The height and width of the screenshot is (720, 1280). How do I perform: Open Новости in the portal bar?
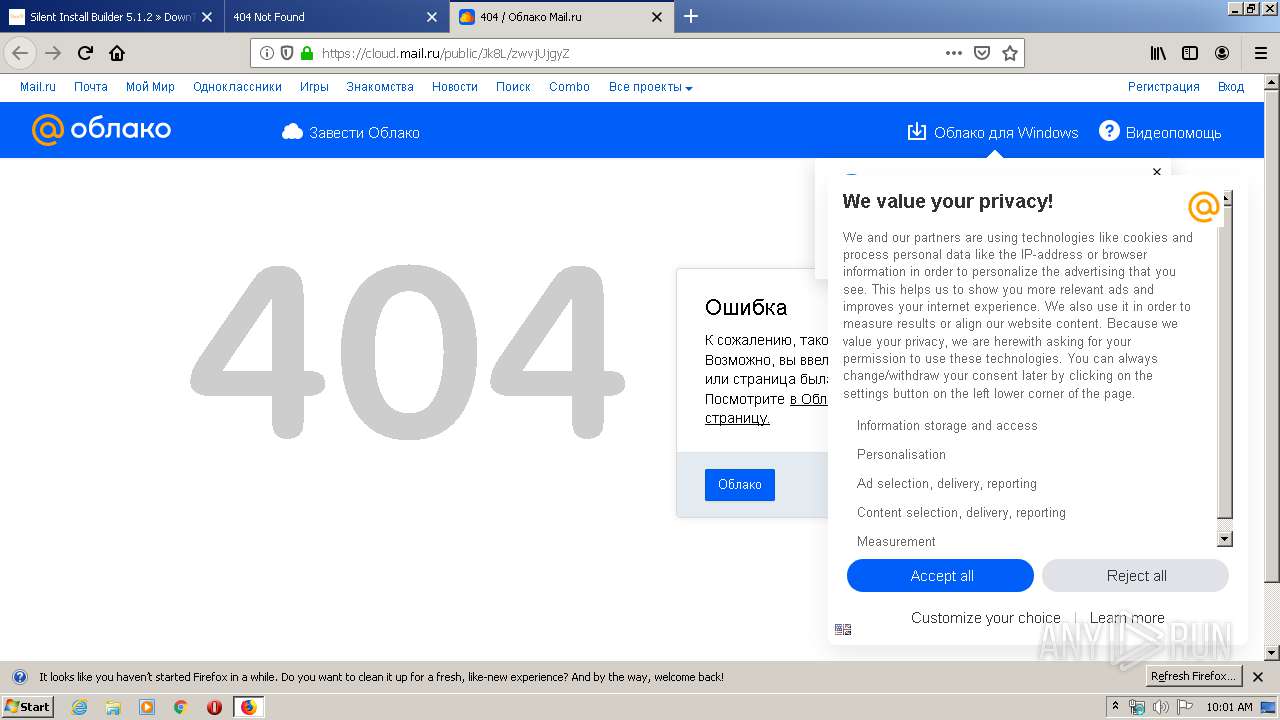(x=455, y=87)
